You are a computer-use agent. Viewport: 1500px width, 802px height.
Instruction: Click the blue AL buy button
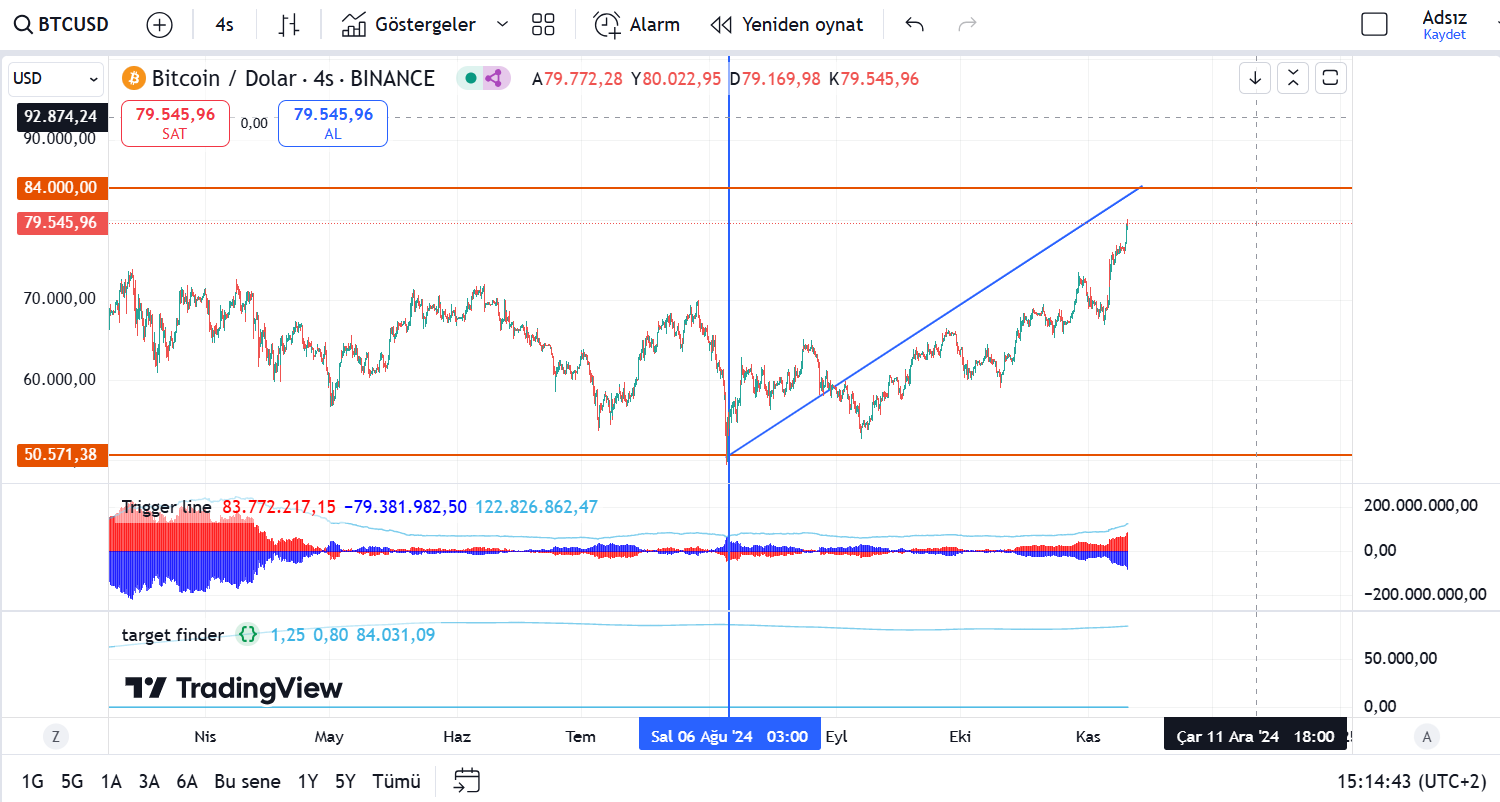point(332,123)
